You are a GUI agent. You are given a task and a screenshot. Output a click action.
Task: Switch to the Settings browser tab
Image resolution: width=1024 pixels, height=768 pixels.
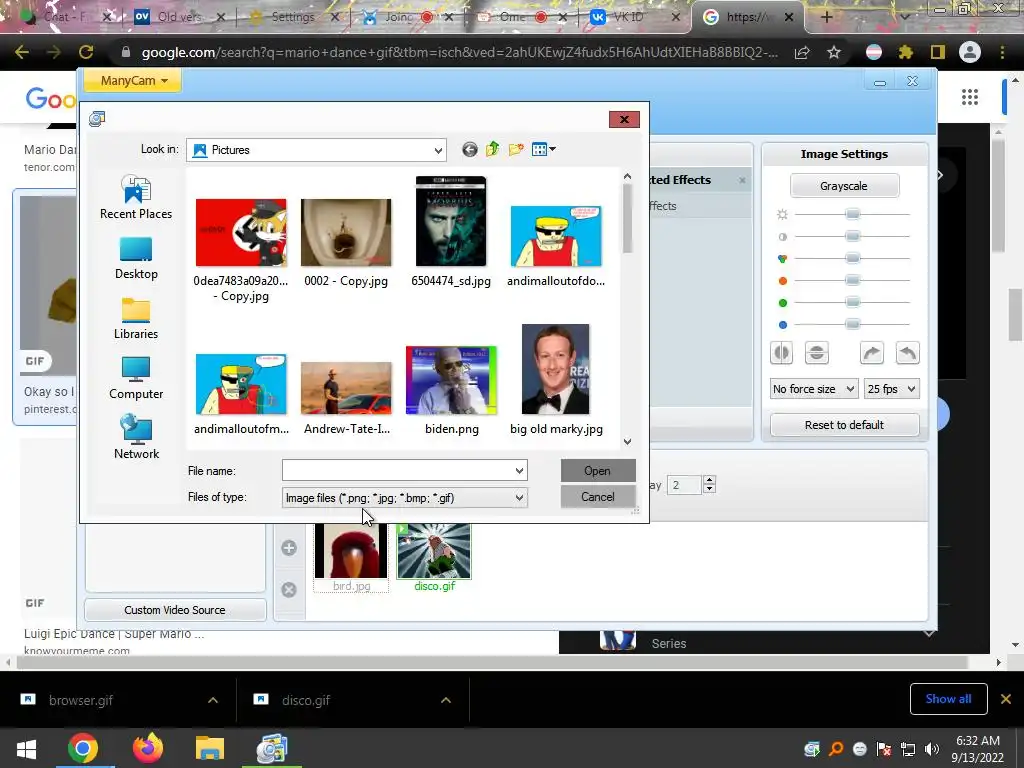tap(293, 17)
